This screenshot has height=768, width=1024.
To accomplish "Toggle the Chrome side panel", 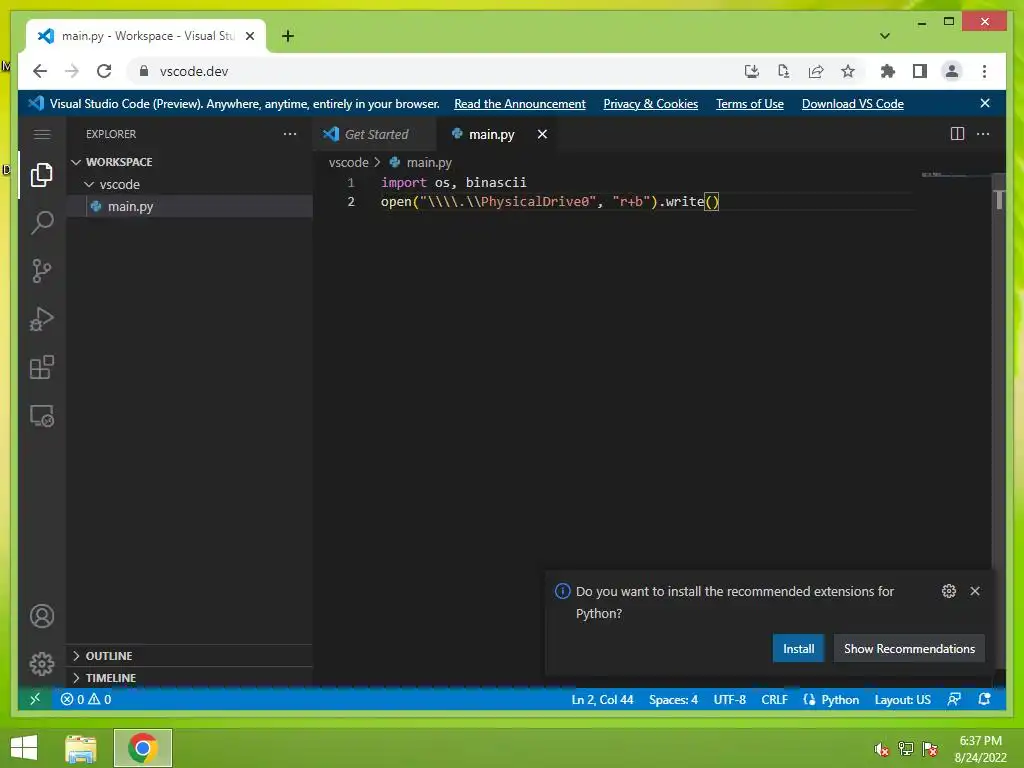I will click(920, 71).
